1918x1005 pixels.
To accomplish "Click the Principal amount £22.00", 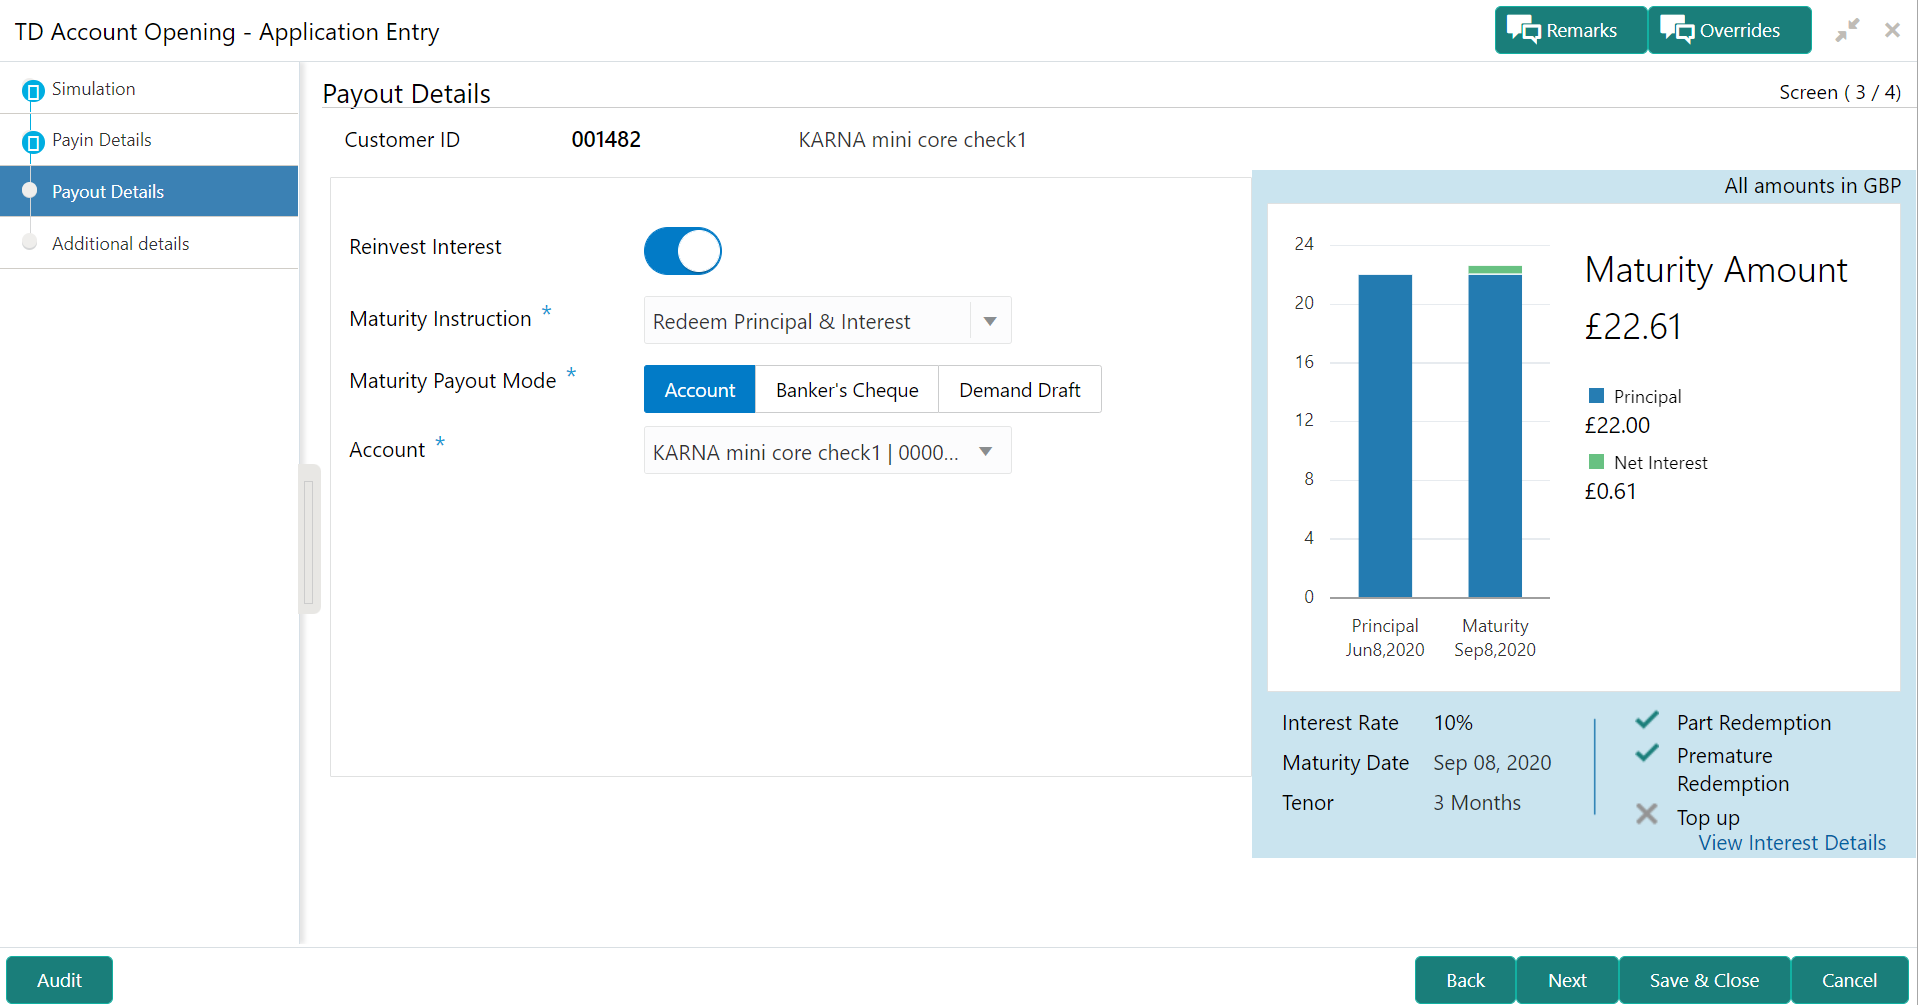I will [1617, 426].
